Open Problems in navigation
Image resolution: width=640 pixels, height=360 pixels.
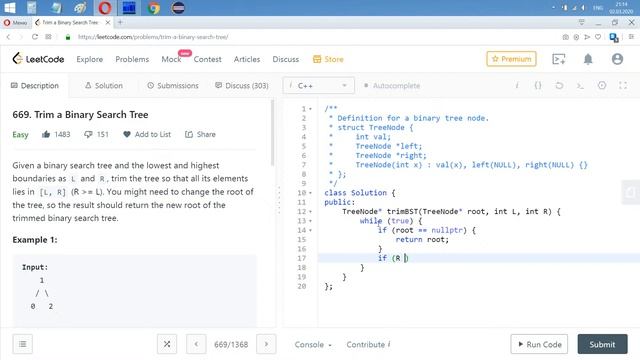pyautogui.click(x=132, y=59)
